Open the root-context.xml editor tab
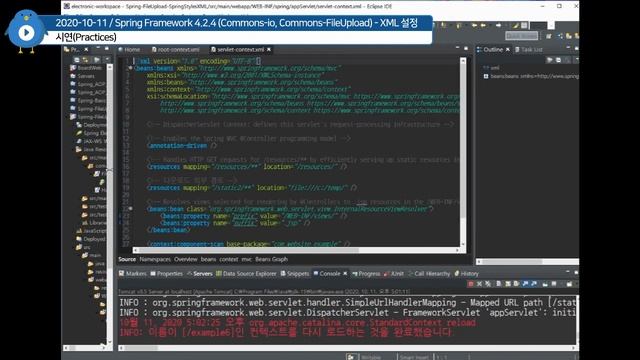 coord(176,49)
